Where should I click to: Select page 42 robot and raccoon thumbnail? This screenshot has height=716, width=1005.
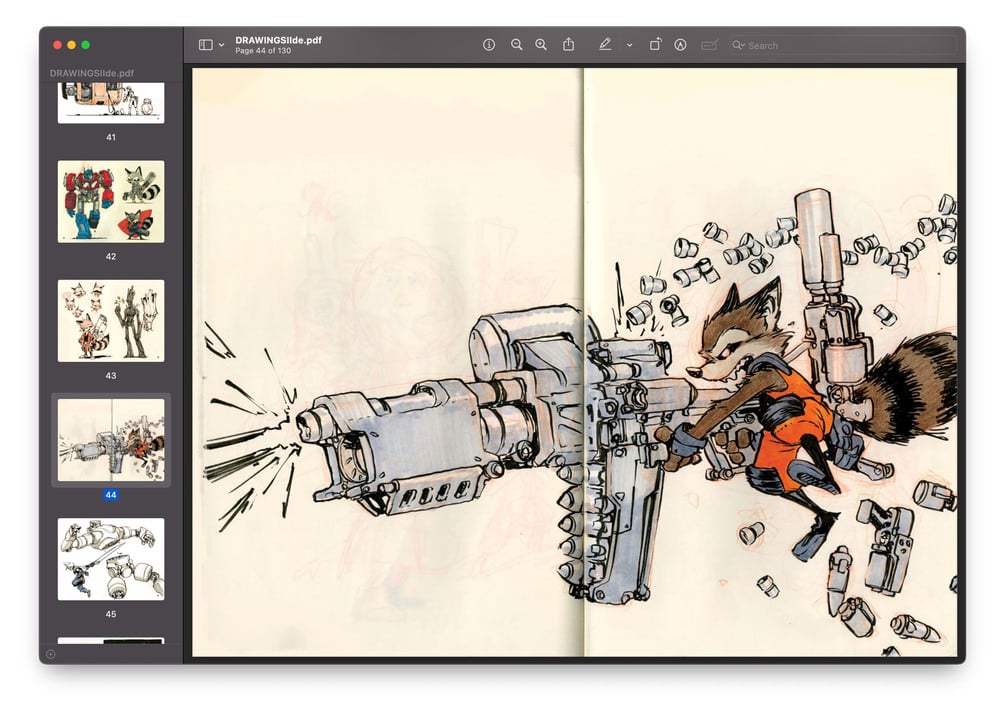coord(111,201)
